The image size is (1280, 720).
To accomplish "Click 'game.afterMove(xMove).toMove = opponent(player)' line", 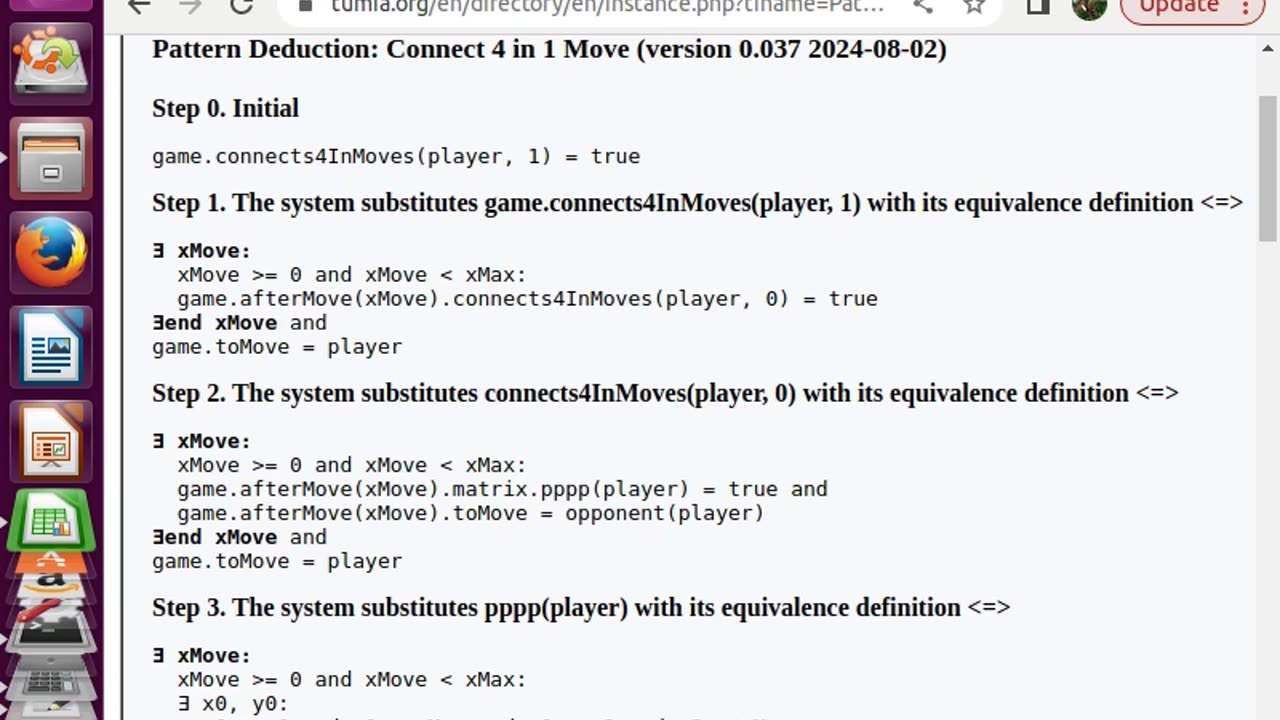I will [x=470, y=513].
